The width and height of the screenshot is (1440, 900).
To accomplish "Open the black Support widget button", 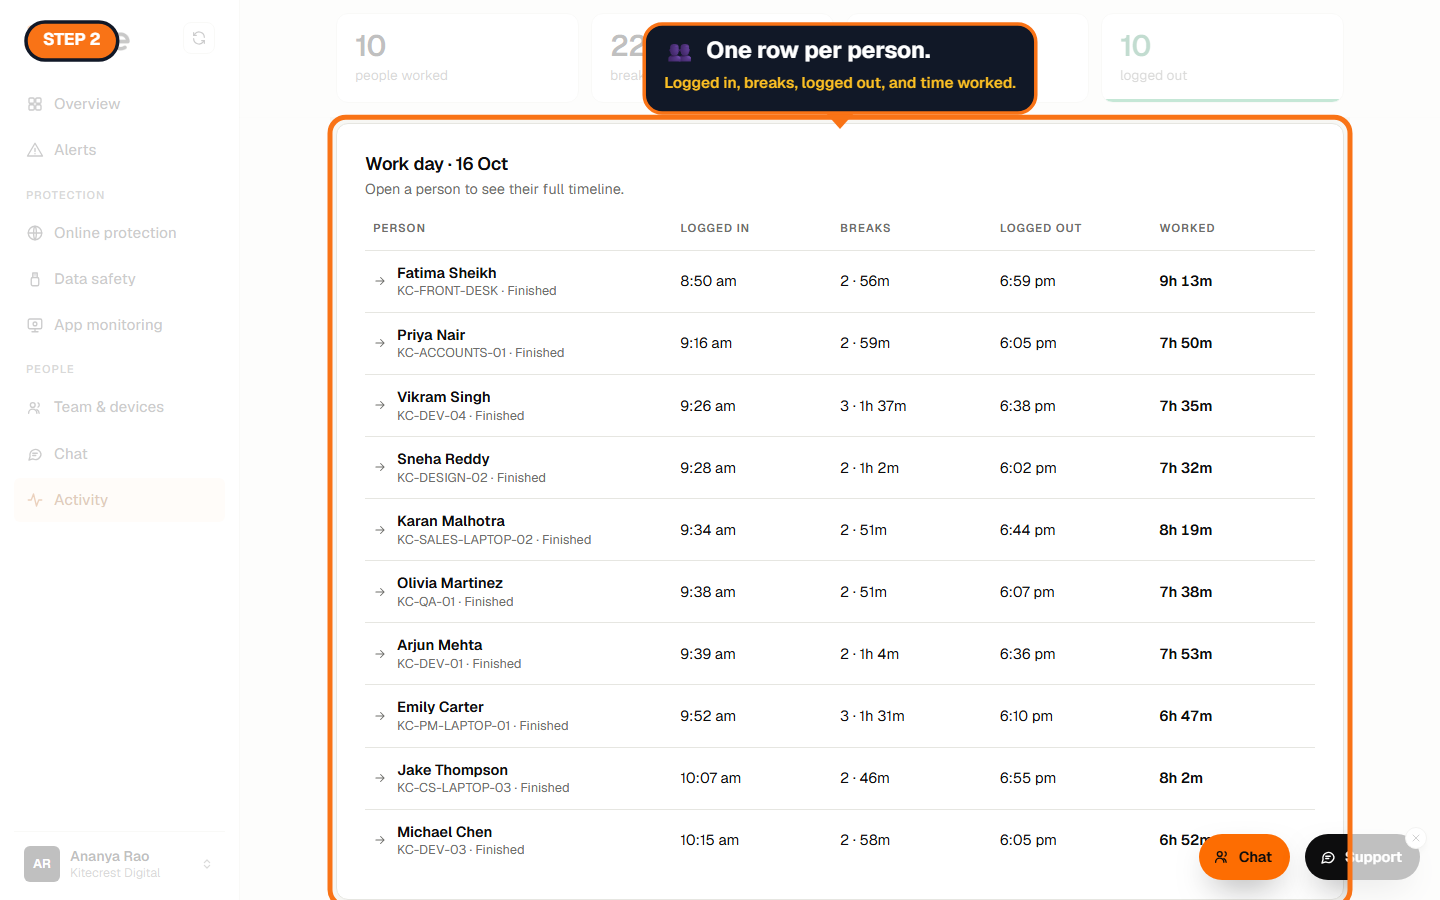I will tap(1362, 857).
